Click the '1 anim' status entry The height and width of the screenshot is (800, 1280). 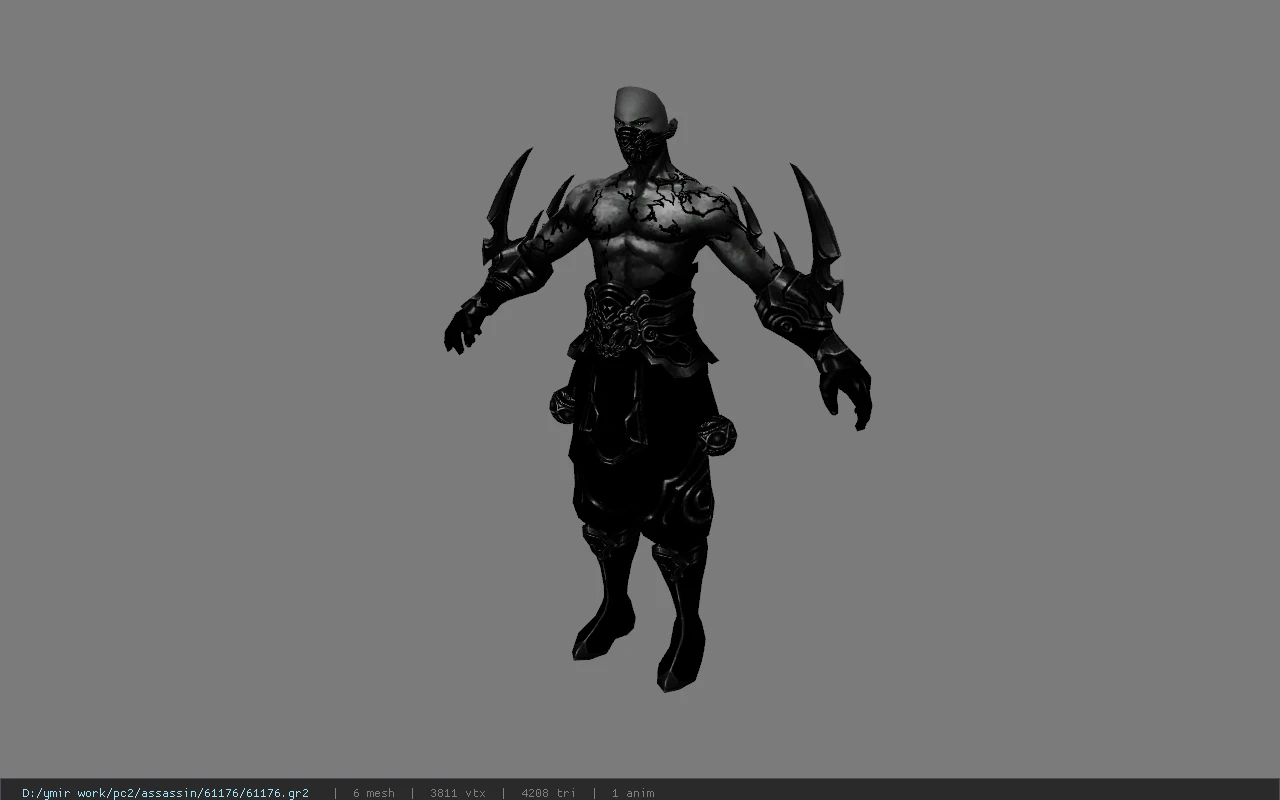(x=633, y=793)
